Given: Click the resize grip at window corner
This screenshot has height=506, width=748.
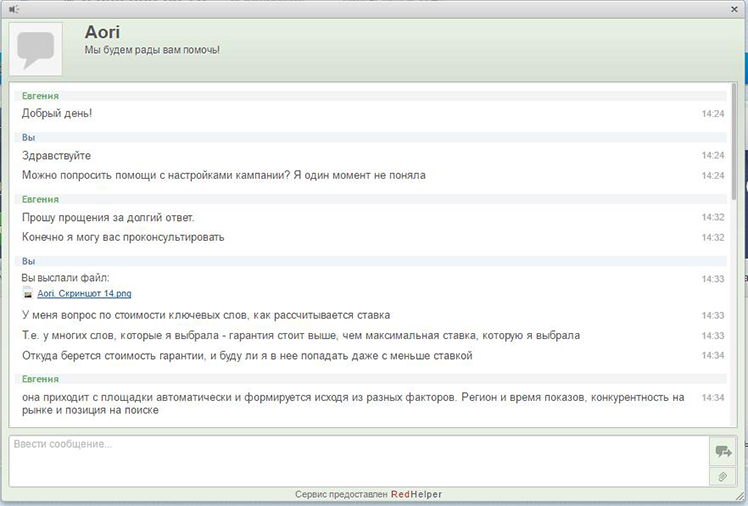Looking at the screenshot, I should (741, 496).
